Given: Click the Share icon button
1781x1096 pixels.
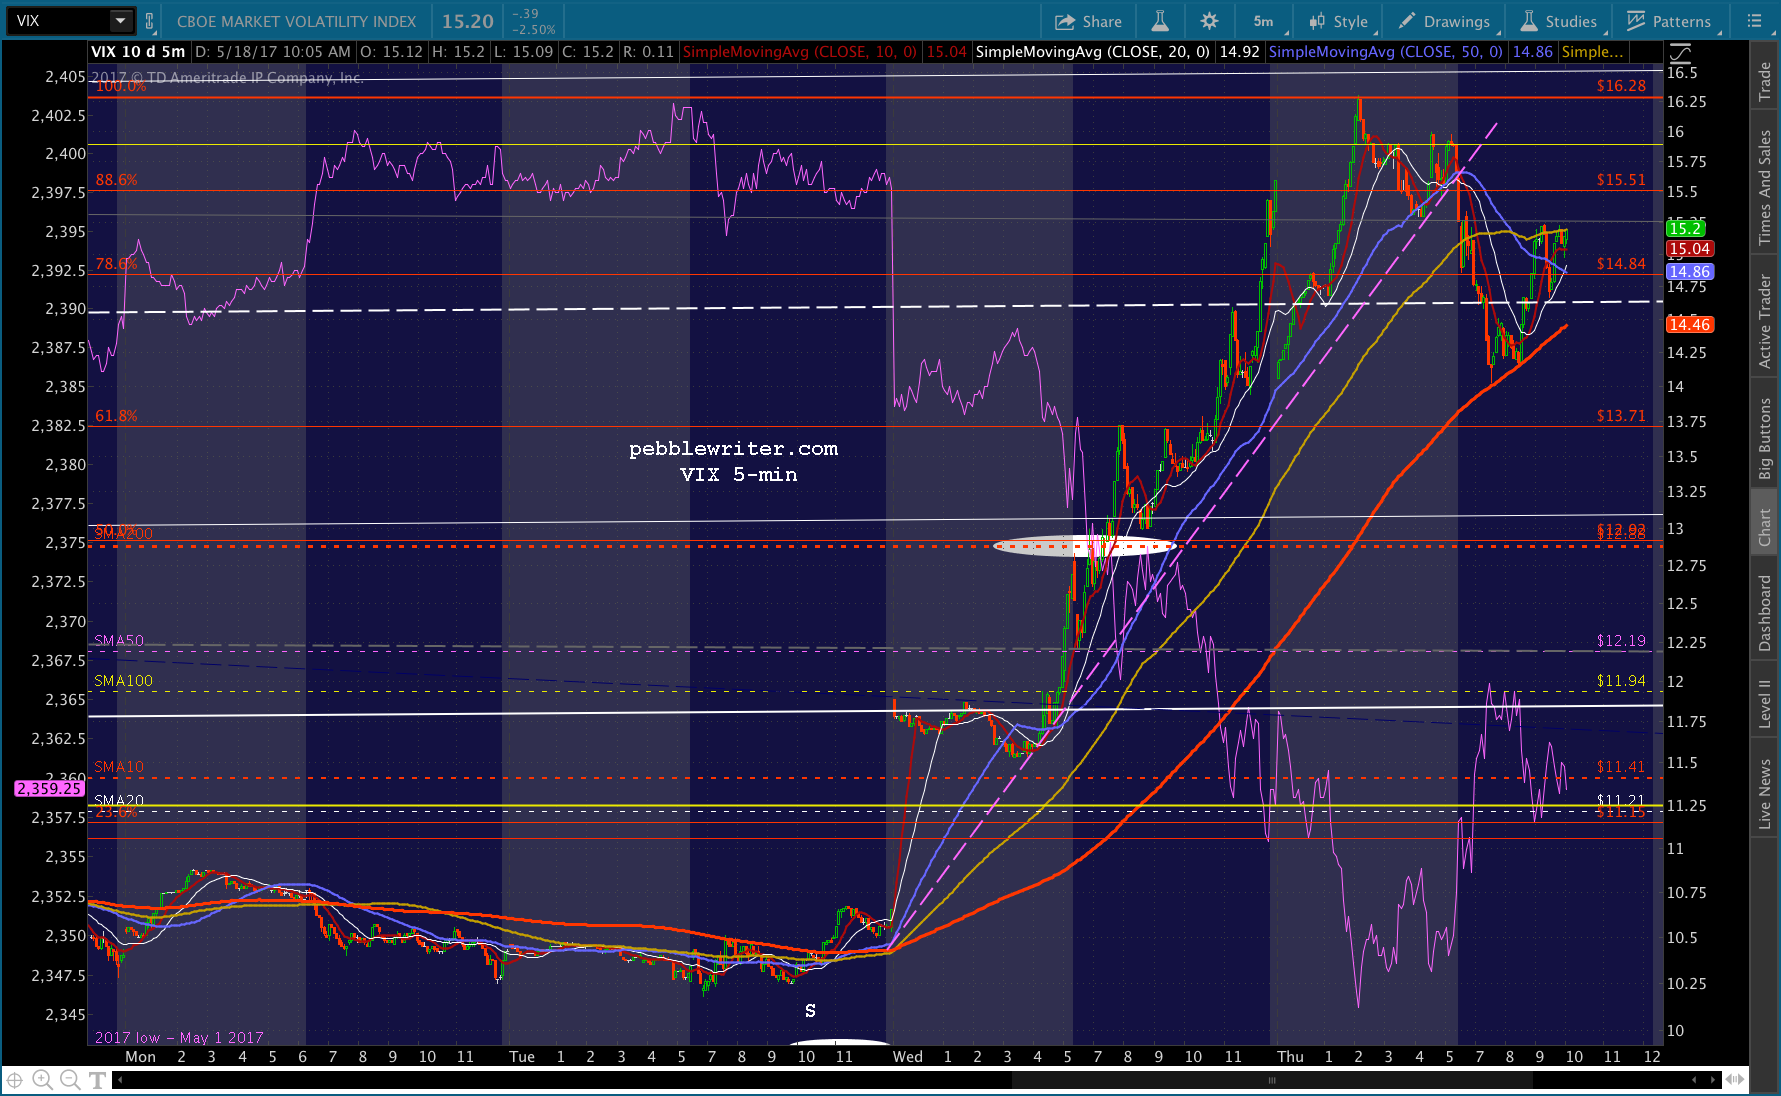Looking at the screenshot, I should [x=1088, y=21].
